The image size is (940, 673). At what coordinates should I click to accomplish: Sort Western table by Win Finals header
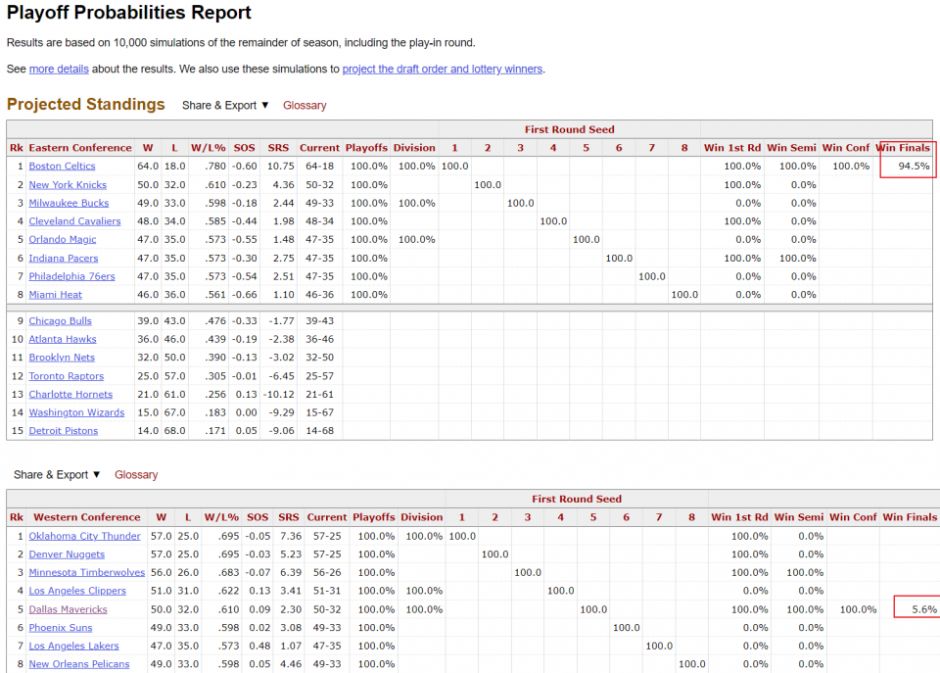click(909, 517)
